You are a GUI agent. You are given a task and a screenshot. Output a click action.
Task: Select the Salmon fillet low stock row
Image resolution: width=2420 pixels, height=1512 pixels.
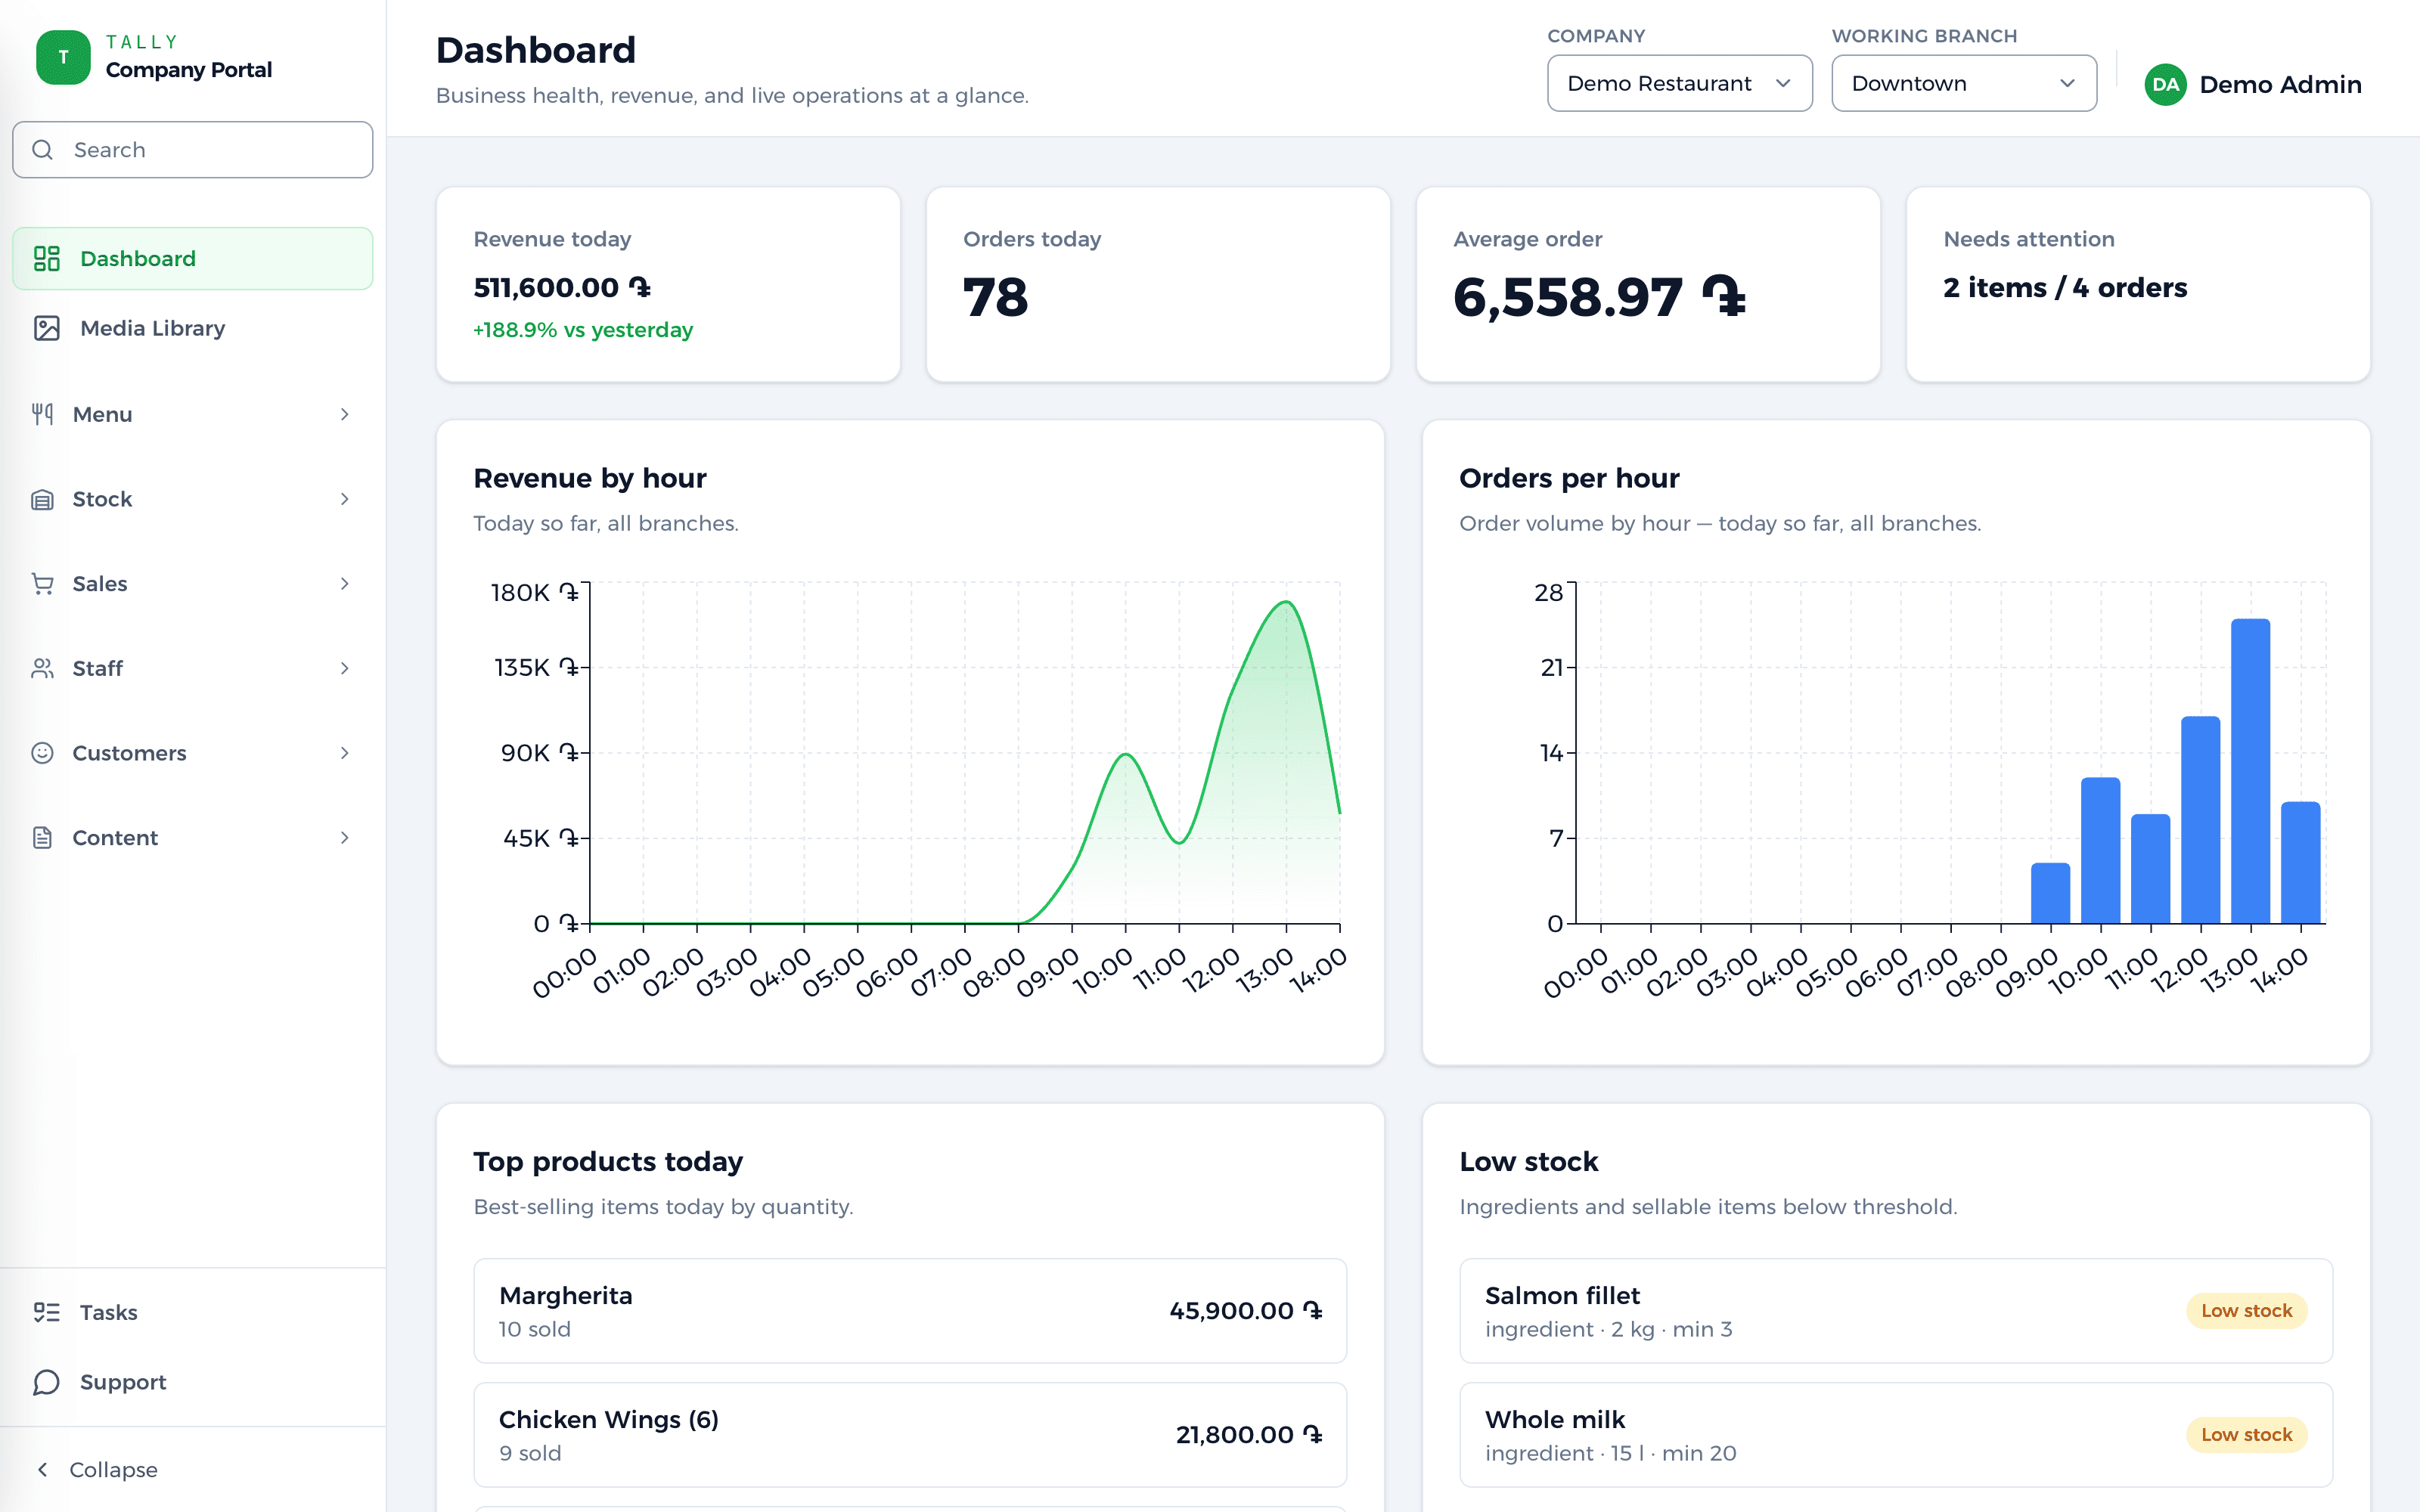1896,1311
